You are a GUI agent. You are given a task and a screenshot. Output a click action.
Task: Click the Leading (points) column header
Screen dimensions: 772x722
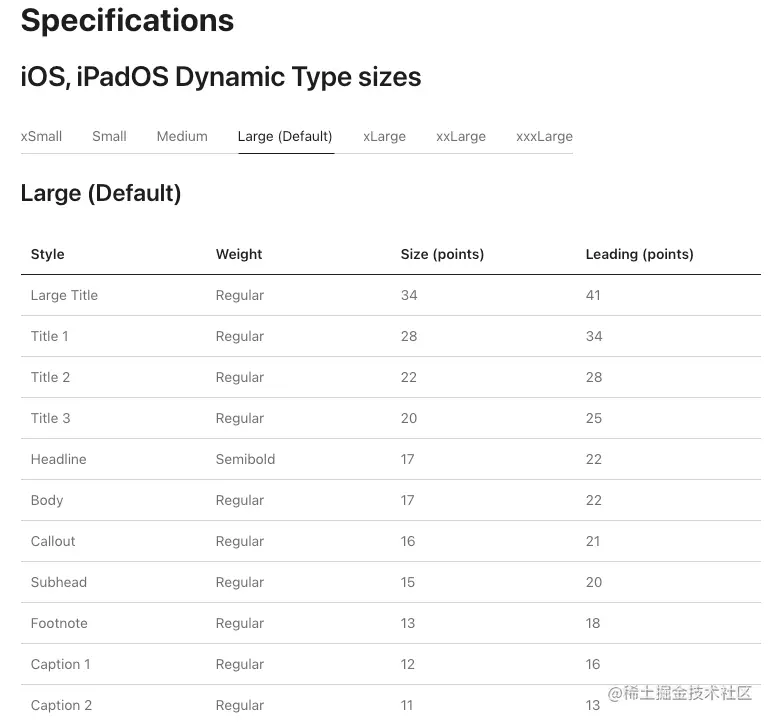(x=639, y=254)
